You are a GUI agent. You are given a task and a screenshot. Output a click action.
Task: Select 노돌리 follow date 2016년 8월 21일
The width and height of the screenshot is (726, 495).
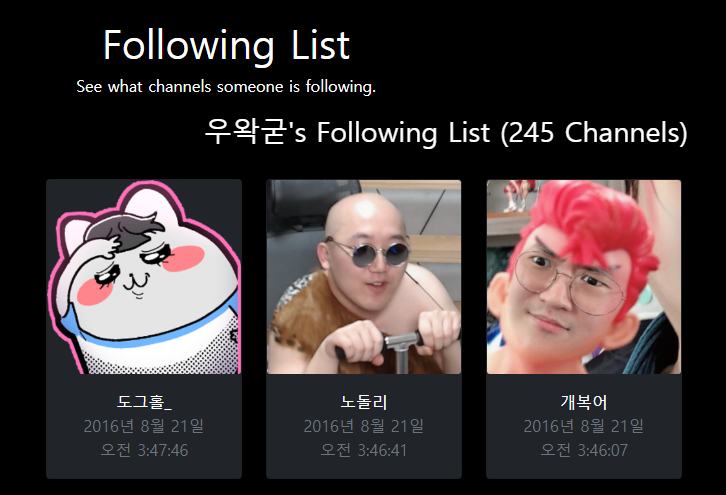point(364,426)
